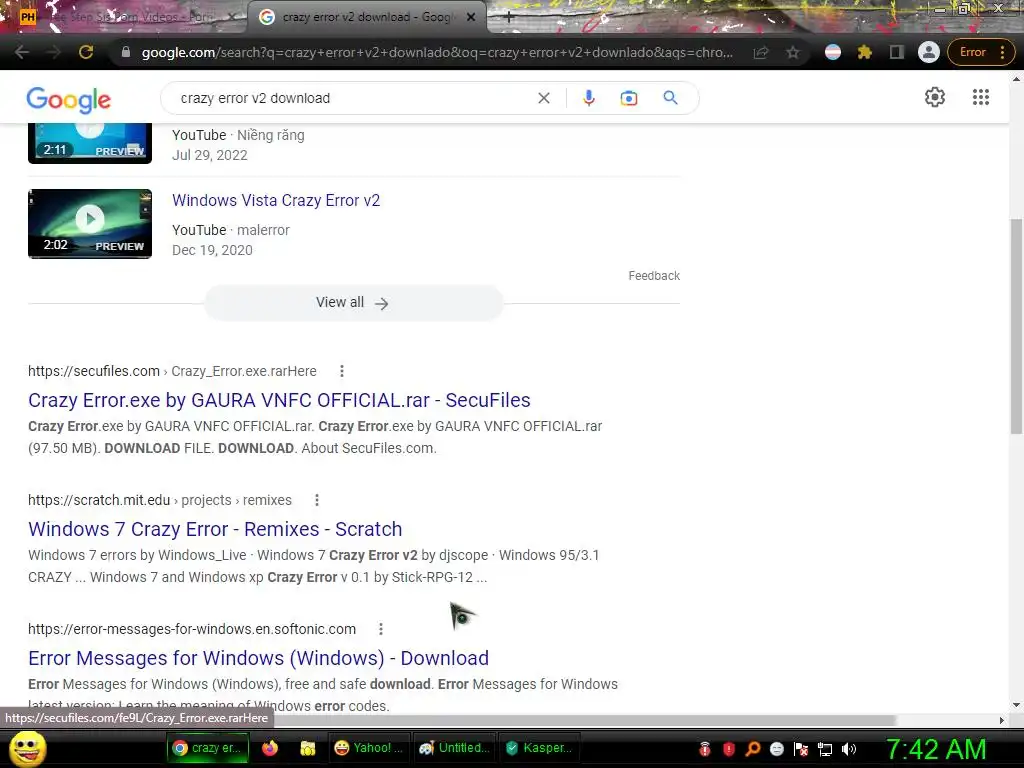Open the network tray icon
The height and width of the screenshot is (768, 1024).
pos(825,749)
